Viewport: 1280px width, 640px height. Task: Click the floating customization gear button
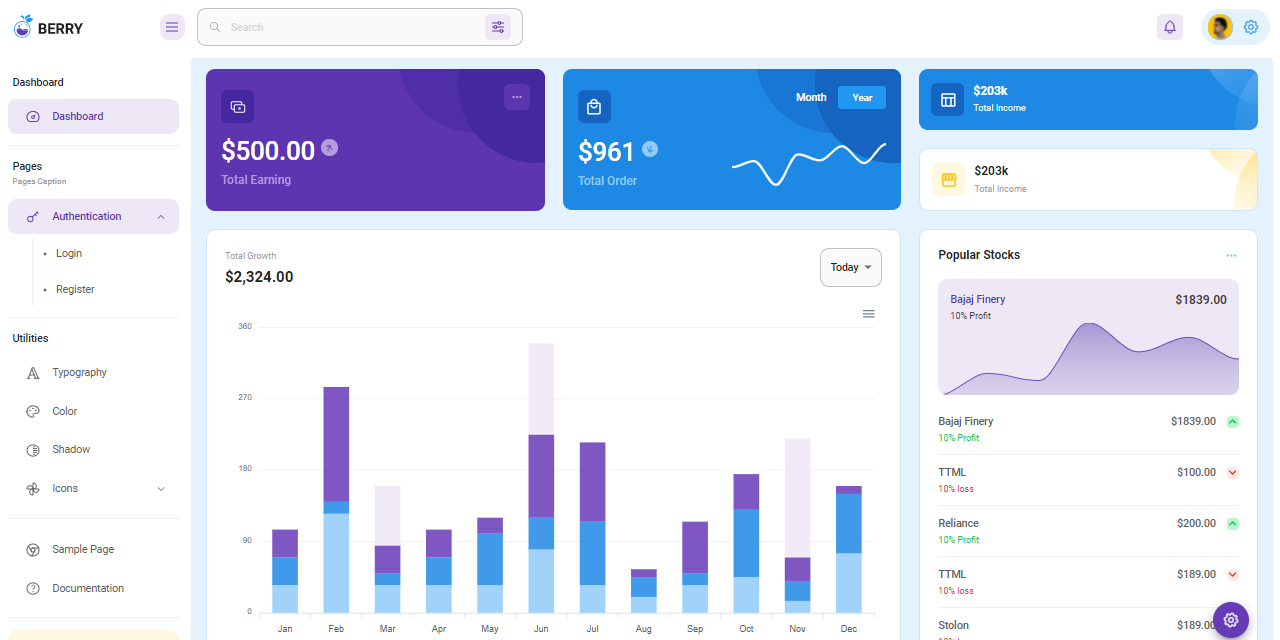[x=1230, y=620]
